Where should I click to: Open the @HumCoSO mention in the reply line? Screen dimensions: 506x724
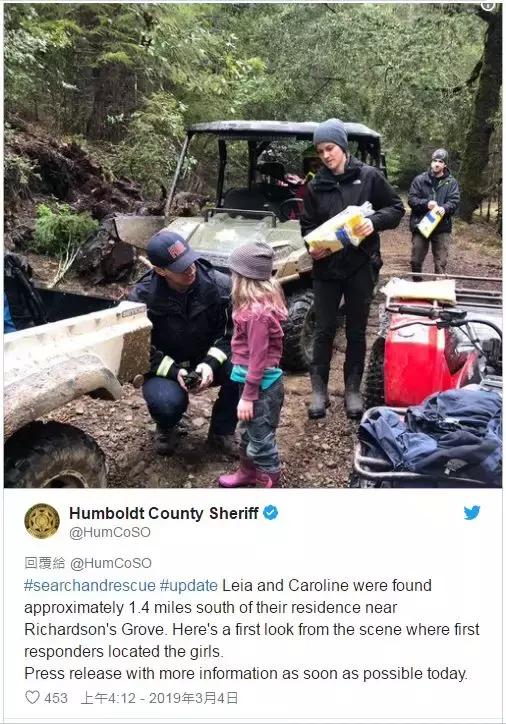pyautogui.click(x=111, y=563)
